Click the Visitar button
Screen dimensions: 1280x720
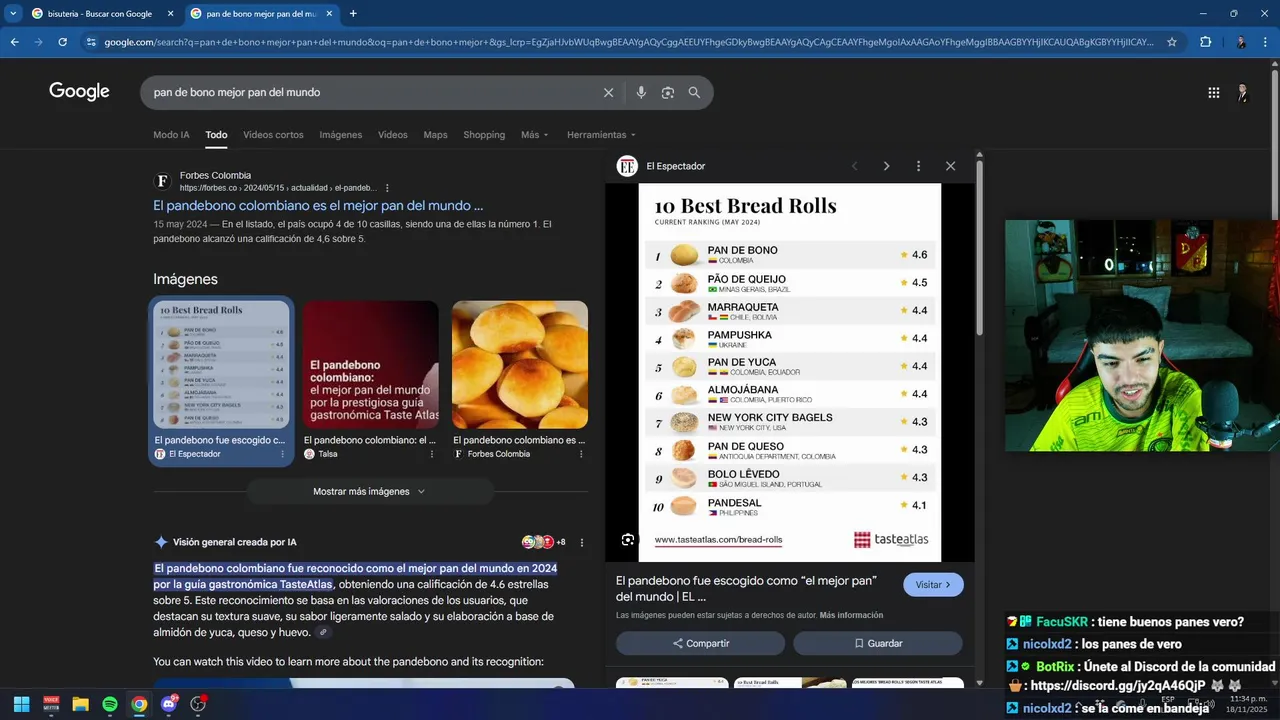(933, 585)
